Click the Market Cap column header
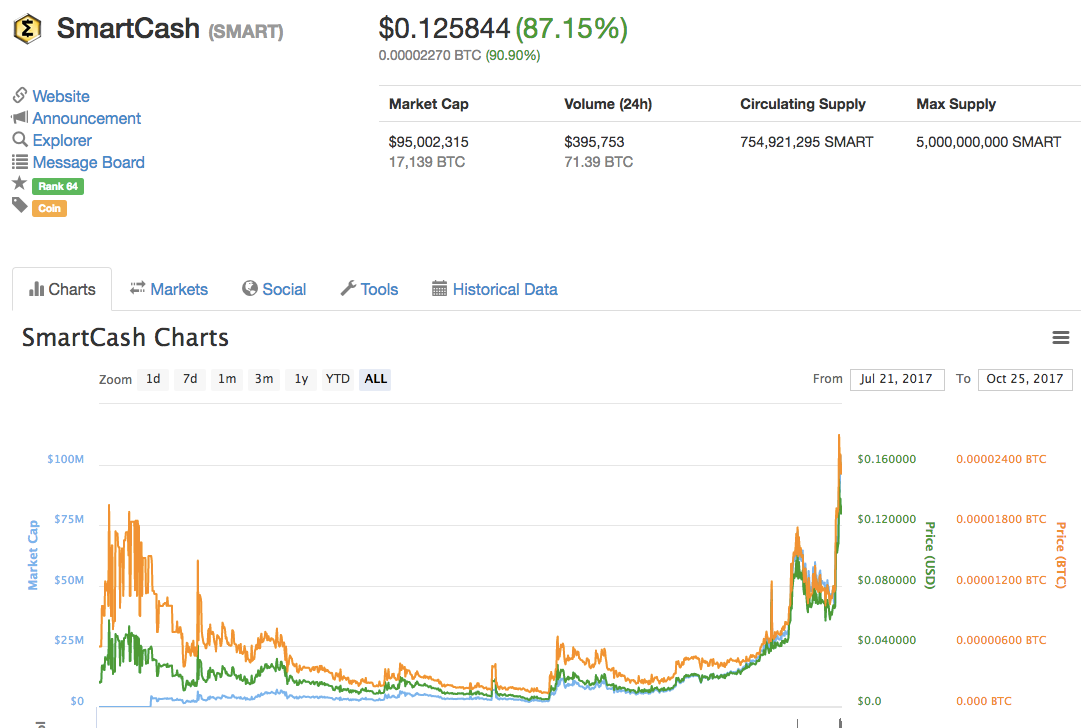This screenshot has height=728, width=1081. click(429, 104)
